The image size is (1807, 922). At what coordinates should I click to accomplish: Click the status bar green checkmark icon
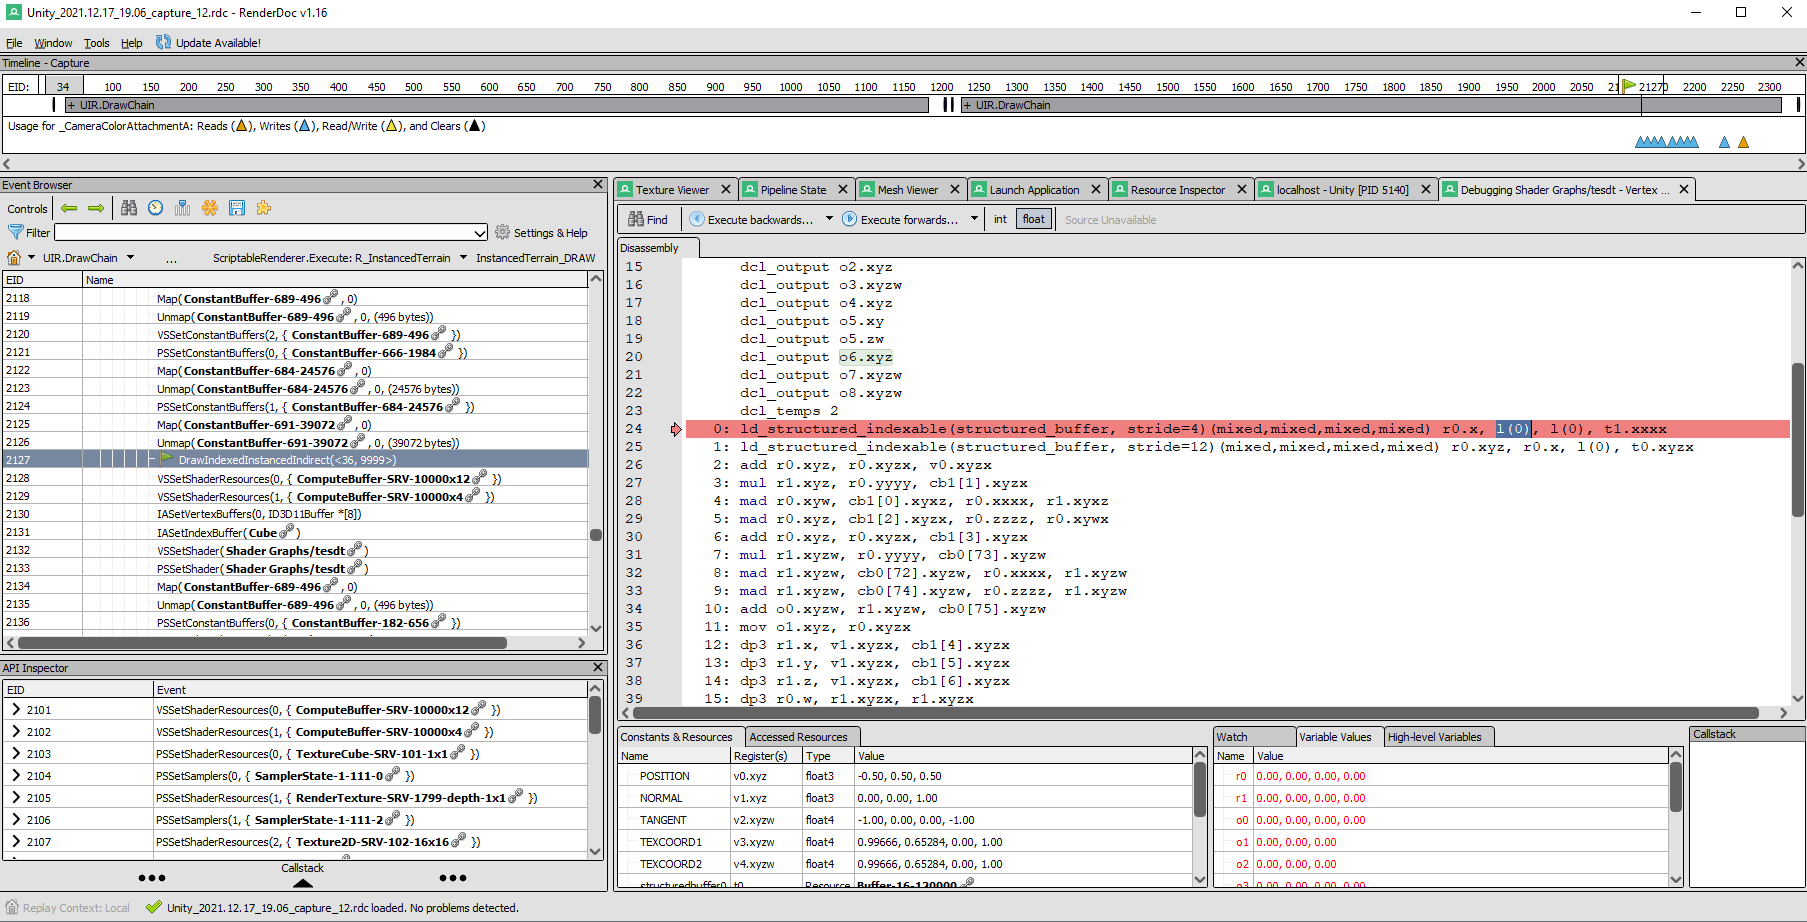pyautogui.click(x=153, y=907)
